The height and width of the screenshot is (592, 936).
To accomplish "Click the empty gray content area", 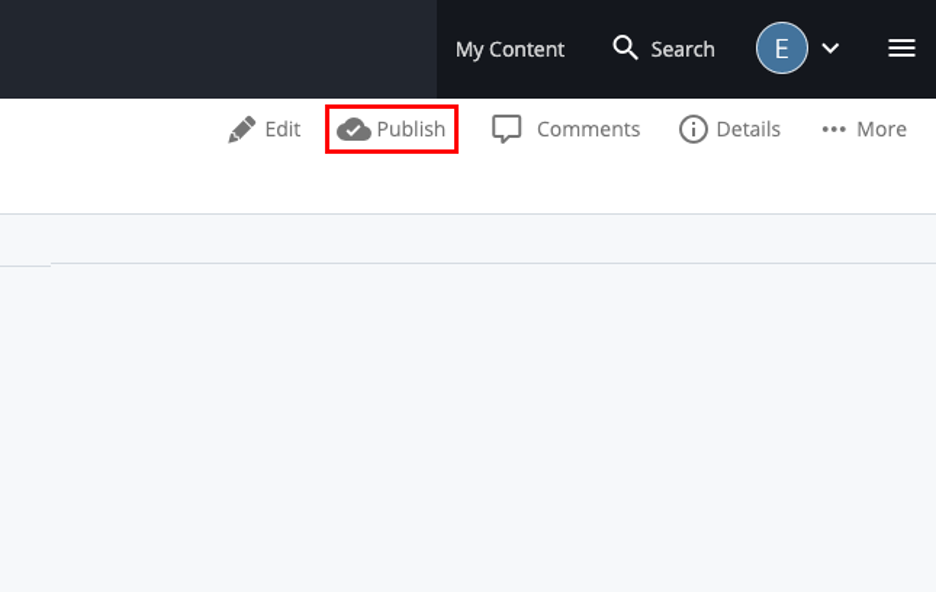I will click(x=468, y=427).
